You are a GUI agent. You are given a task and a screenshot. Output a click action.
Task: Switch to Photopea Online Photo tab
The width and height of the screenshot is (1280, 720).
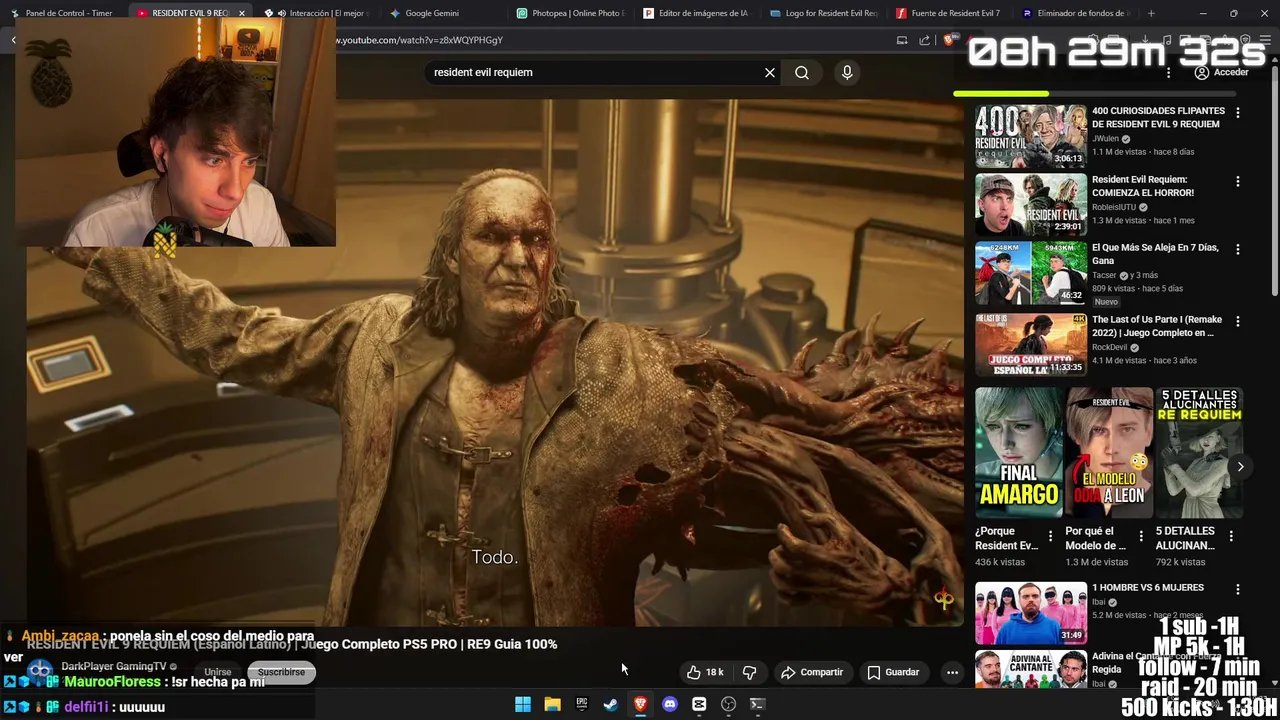pyautogui.click(x=570, y=13)
